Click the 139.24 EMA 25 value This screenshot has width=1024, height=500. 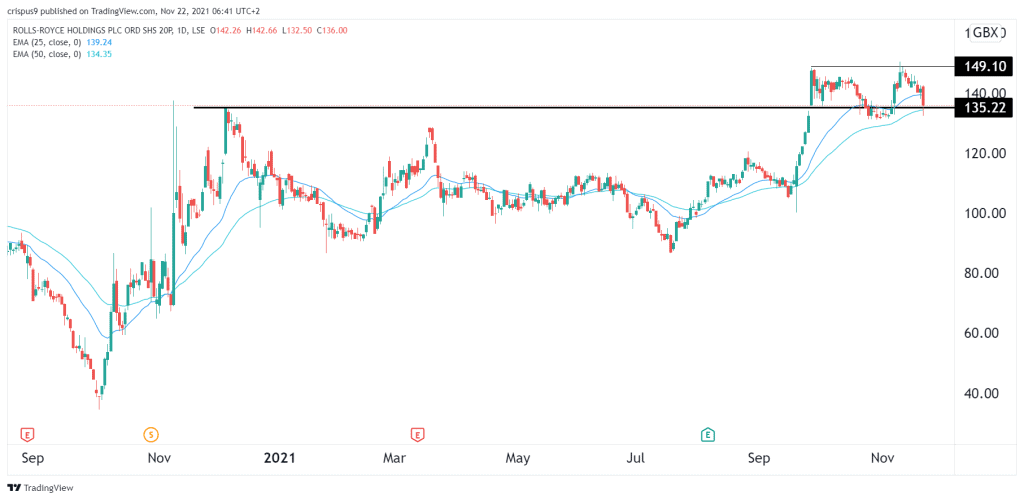pos(101,44)
